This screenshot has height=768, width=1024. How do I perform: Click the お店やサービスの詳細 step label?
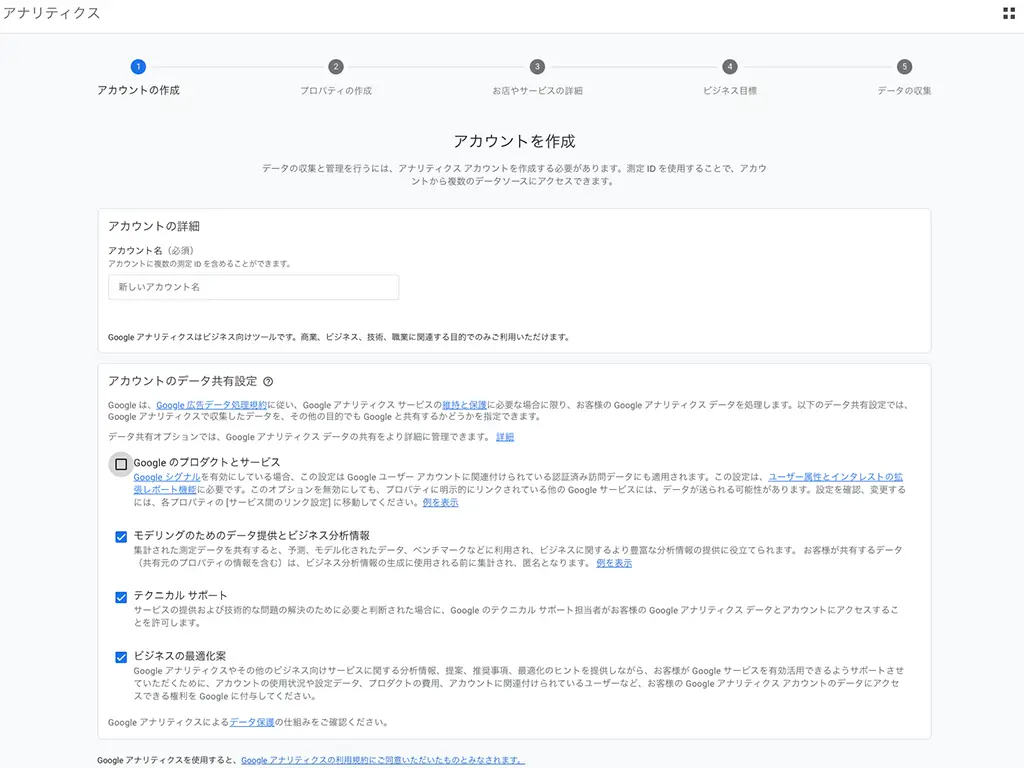537,91
